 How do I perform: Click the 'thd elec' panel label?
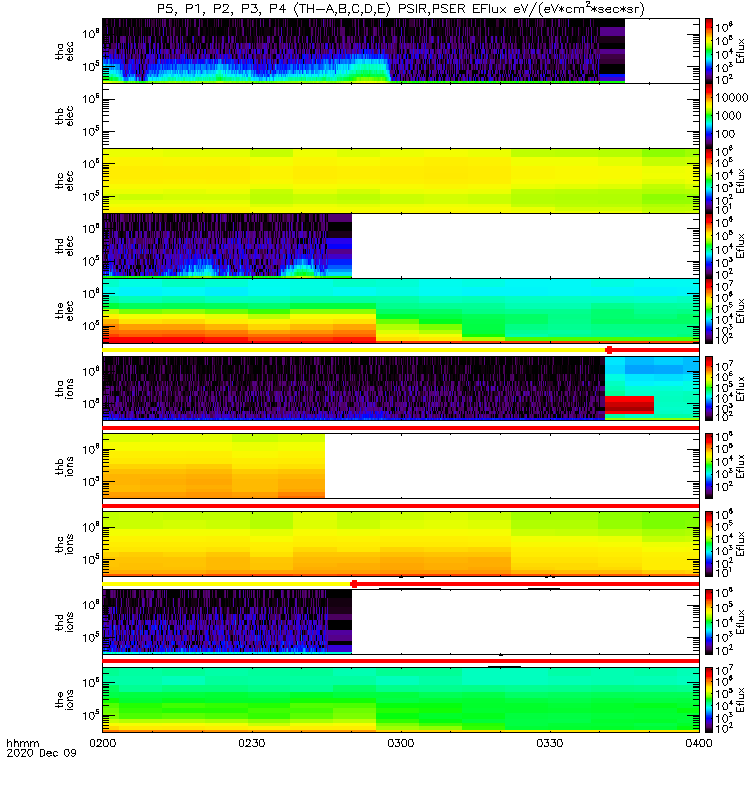coord(64,245)
